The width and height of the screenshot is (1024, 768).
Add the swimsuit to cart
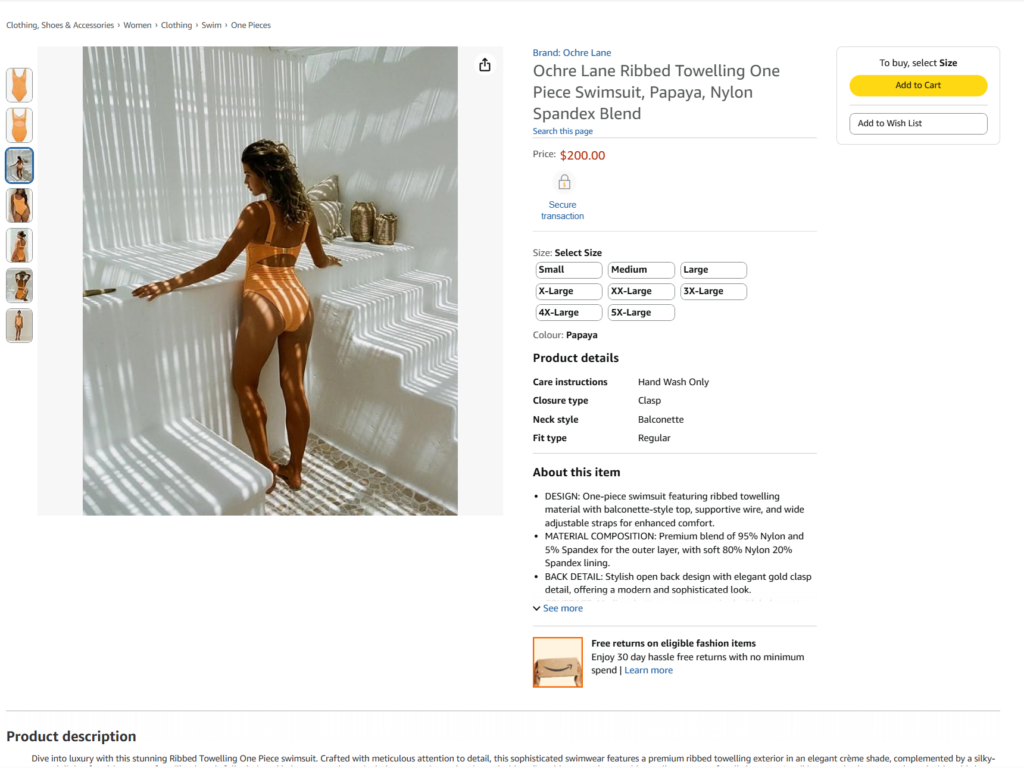(x=918, y=86)
